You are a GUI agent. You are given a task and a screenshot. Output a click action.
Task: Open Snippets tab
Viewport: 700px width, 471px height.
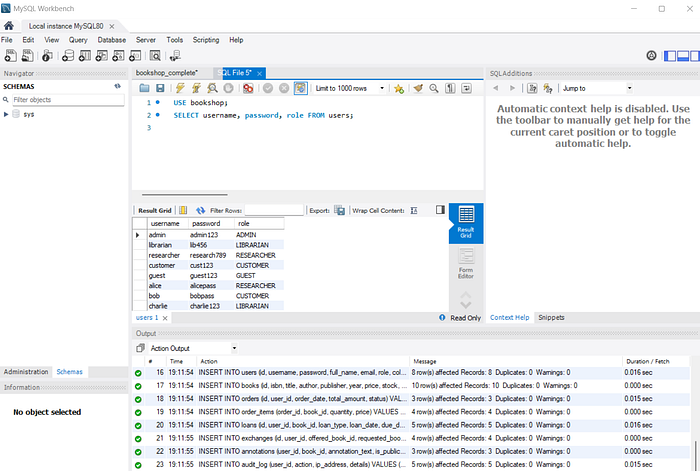pos(551,317)
